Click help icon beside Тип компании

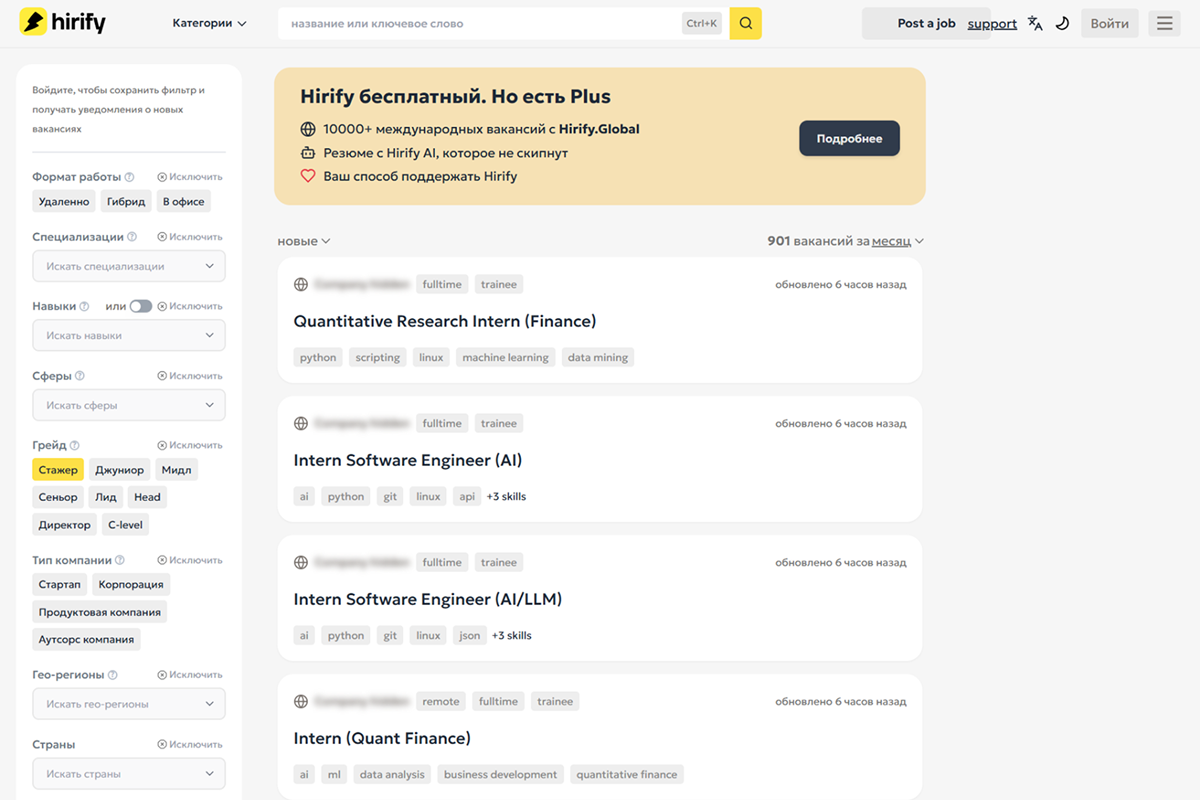click(x=120, y=560)
